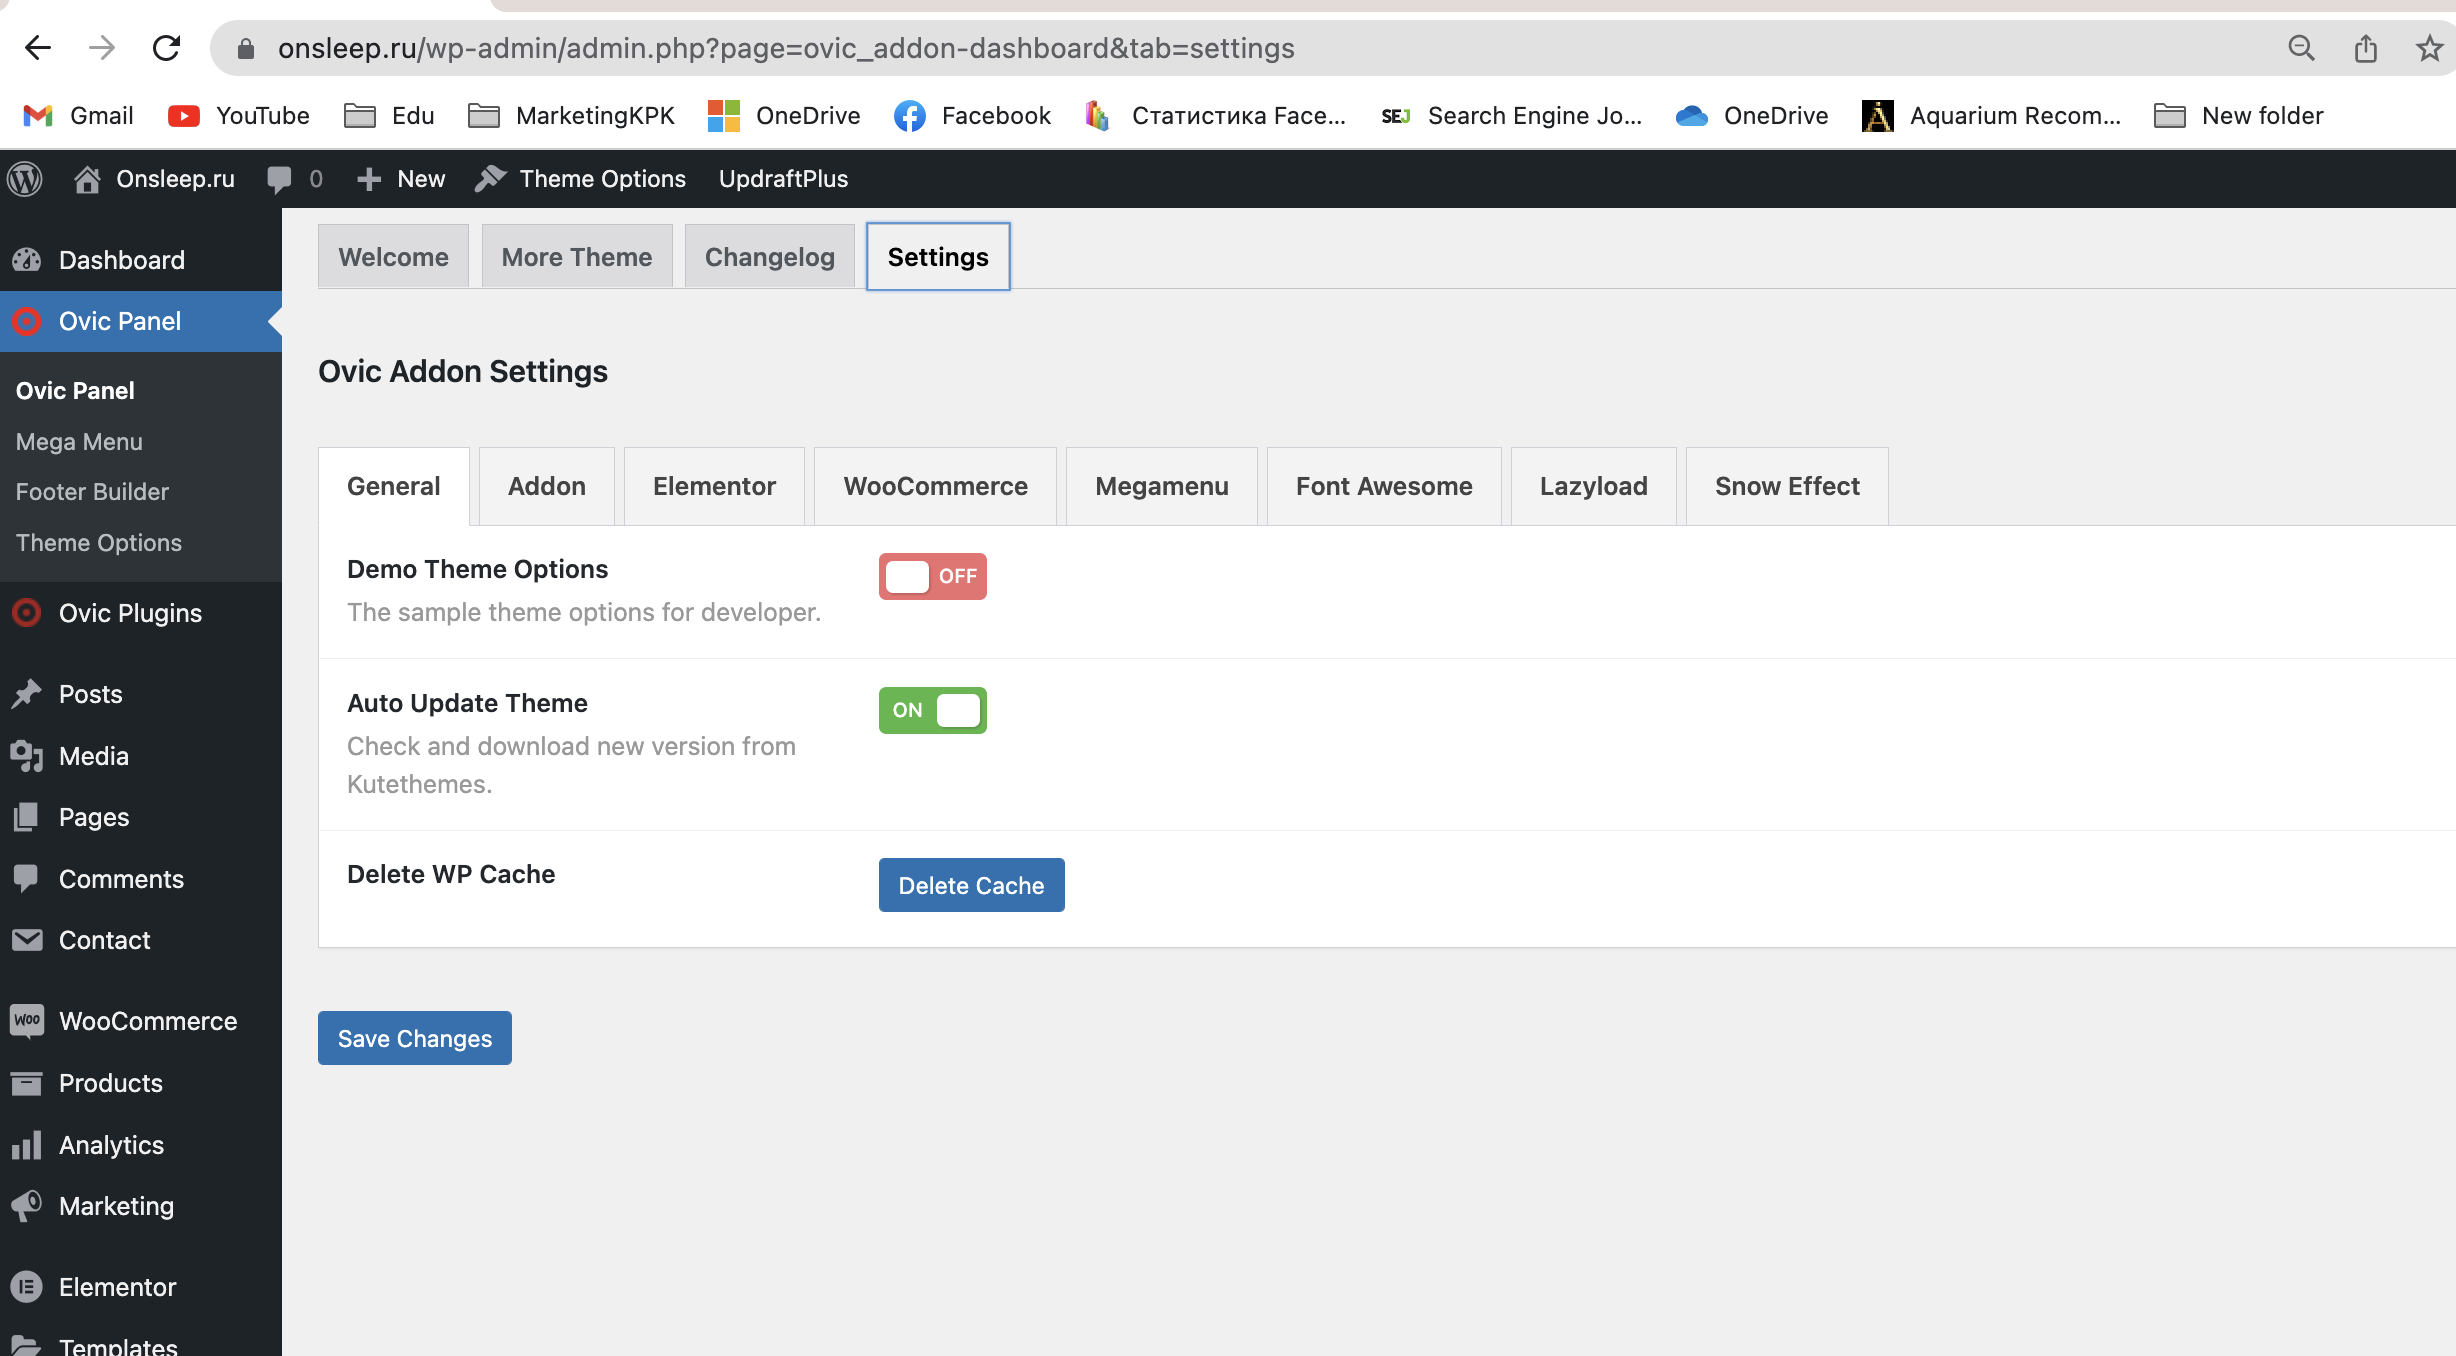Open Products in the sidebar
The image size is (2456, 1356).
(141, 1083)
